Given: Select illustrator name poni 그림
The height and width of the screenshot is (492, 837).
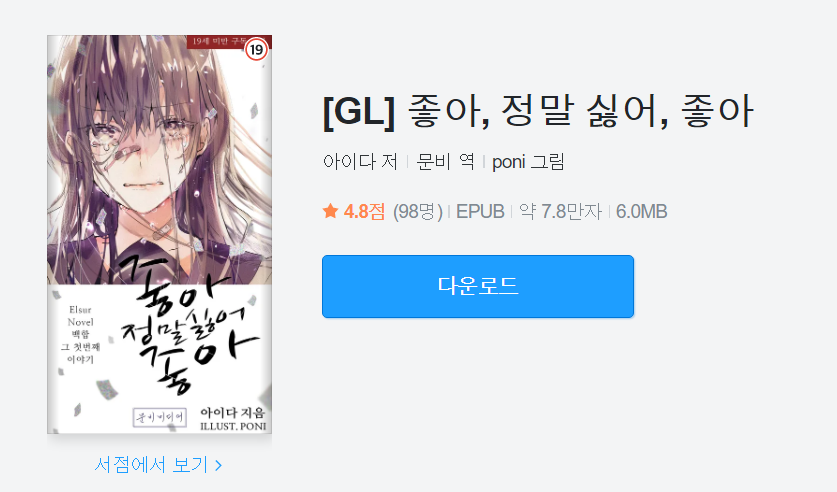Looking at the screenshot, I should tap(528, 161).
